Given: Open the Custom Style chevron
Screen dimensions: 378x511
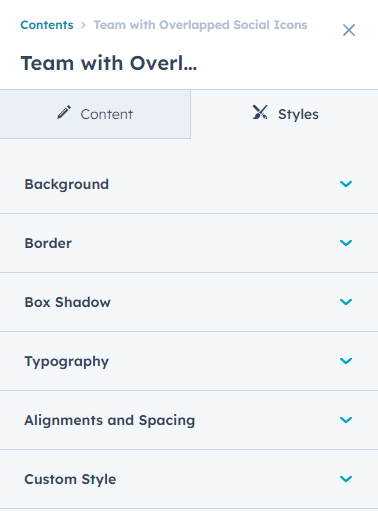Looking at the screenshot, I should [x=346, y=479].
